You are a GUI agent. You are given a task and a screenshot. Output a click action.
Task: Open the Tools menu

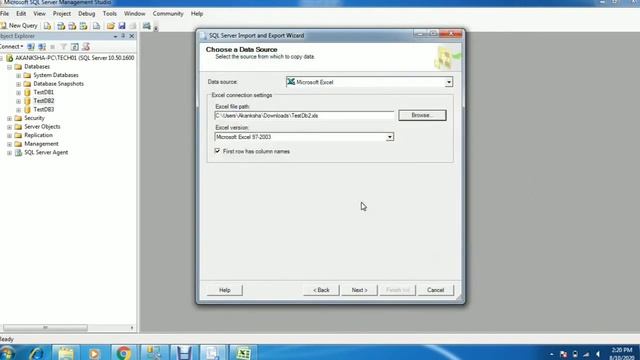pyautogui.click(x=109, y=13)
